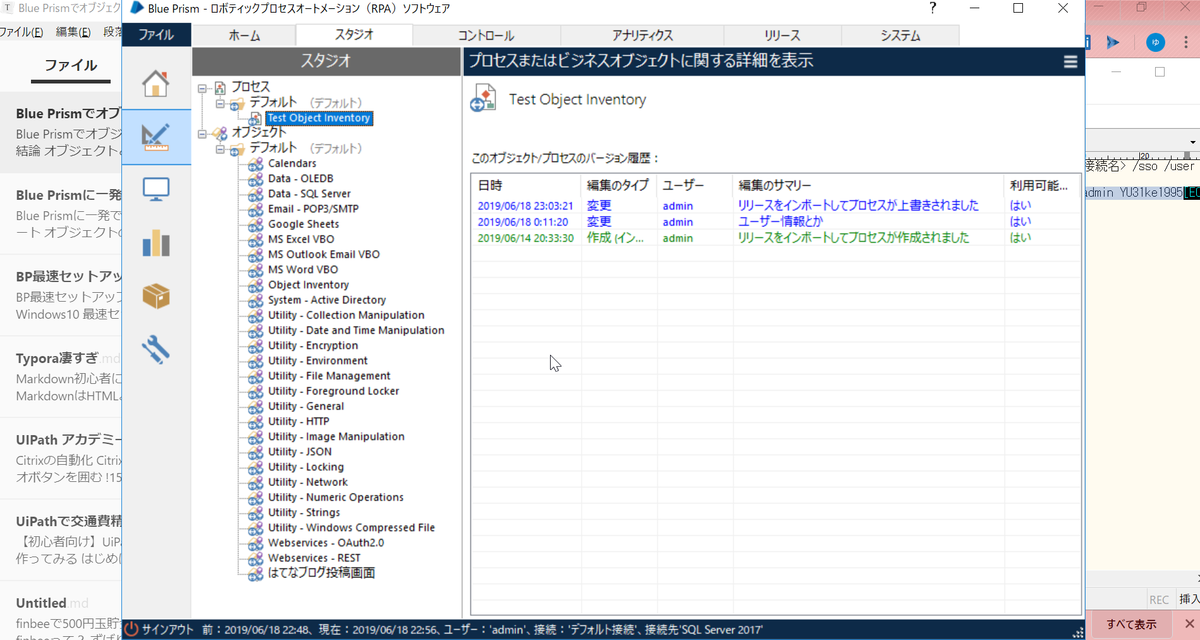Select Webservices - OAuth2.0 object

326,543
